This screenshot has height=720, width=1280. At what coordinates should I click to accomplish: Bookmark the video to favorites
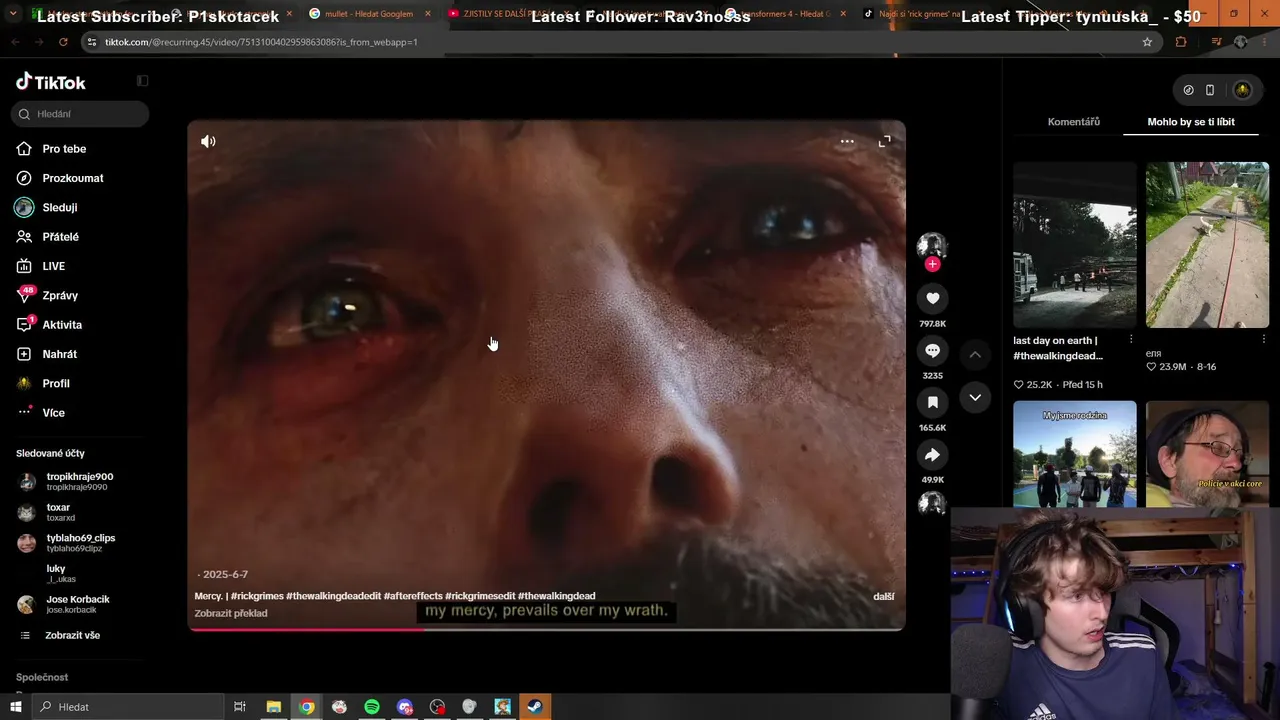click(932, 402)
